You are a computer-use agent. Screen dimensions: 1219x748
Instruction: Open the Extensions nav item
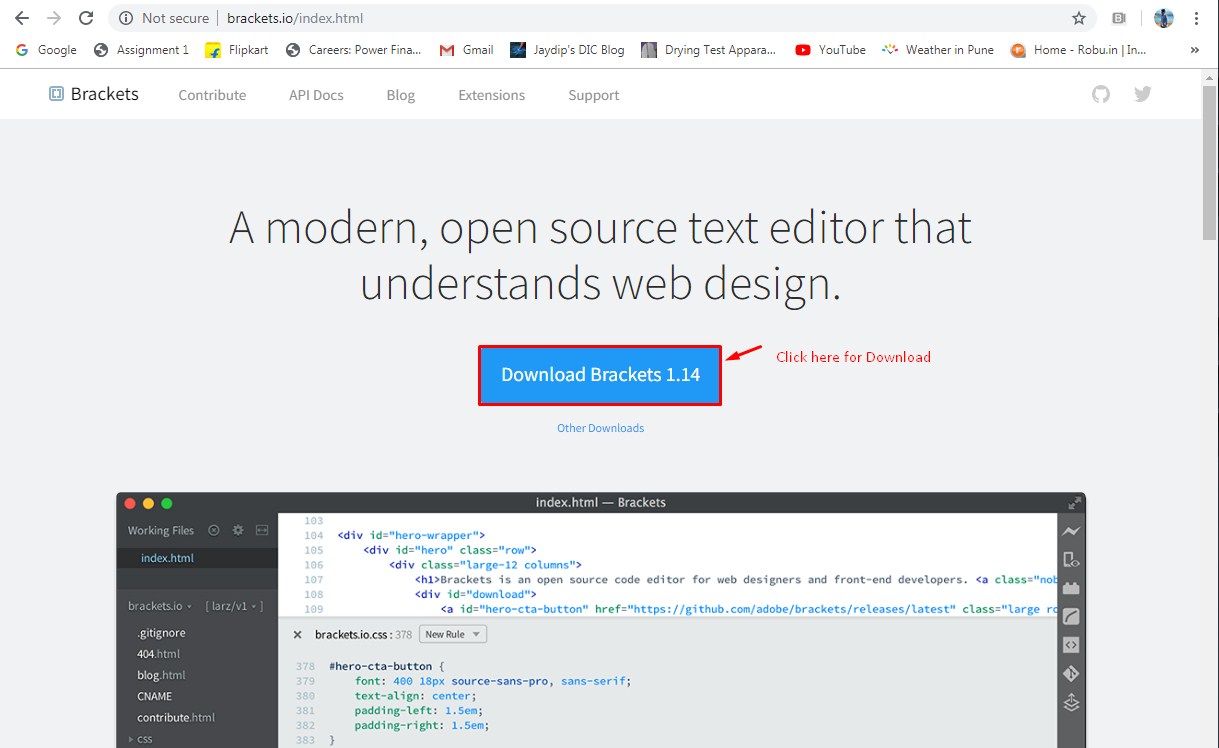coord(491,95)
